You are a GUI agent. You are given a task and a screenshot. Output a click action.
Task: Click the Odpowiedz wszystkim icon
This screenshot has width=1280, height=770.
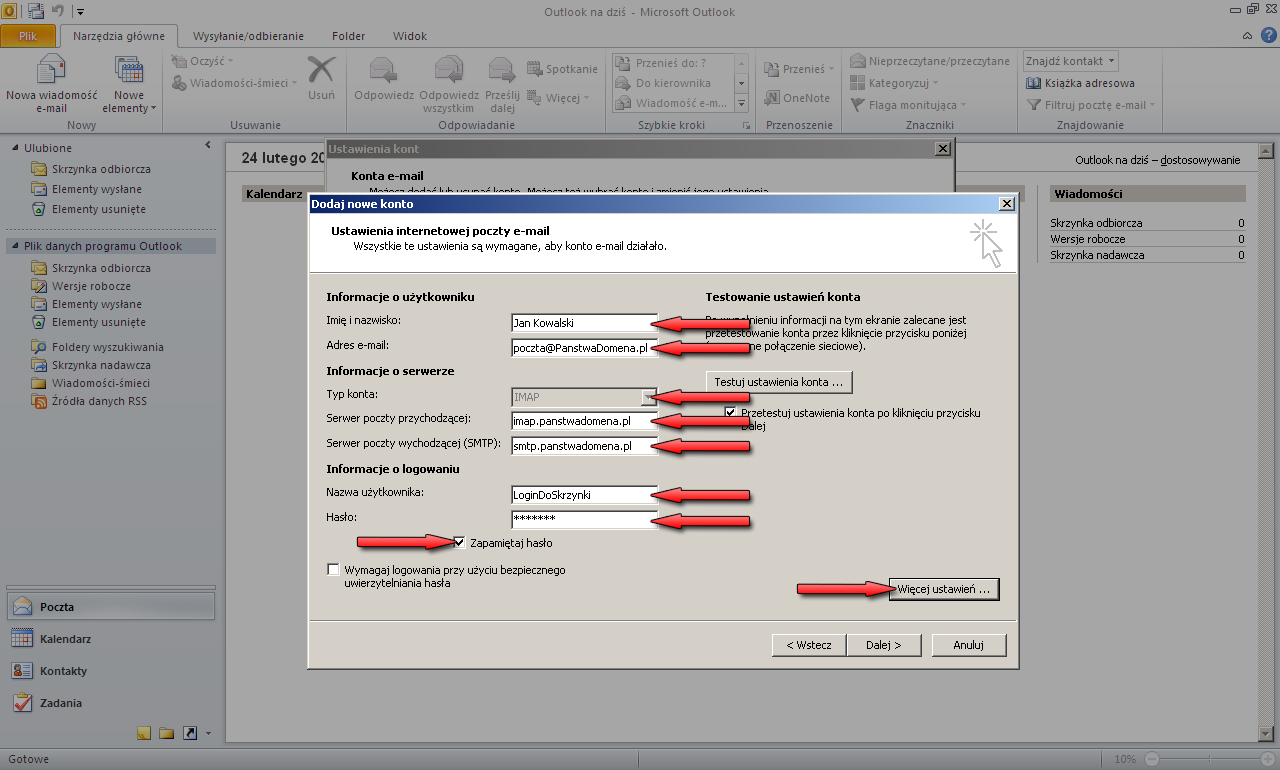tap(449, 83)
